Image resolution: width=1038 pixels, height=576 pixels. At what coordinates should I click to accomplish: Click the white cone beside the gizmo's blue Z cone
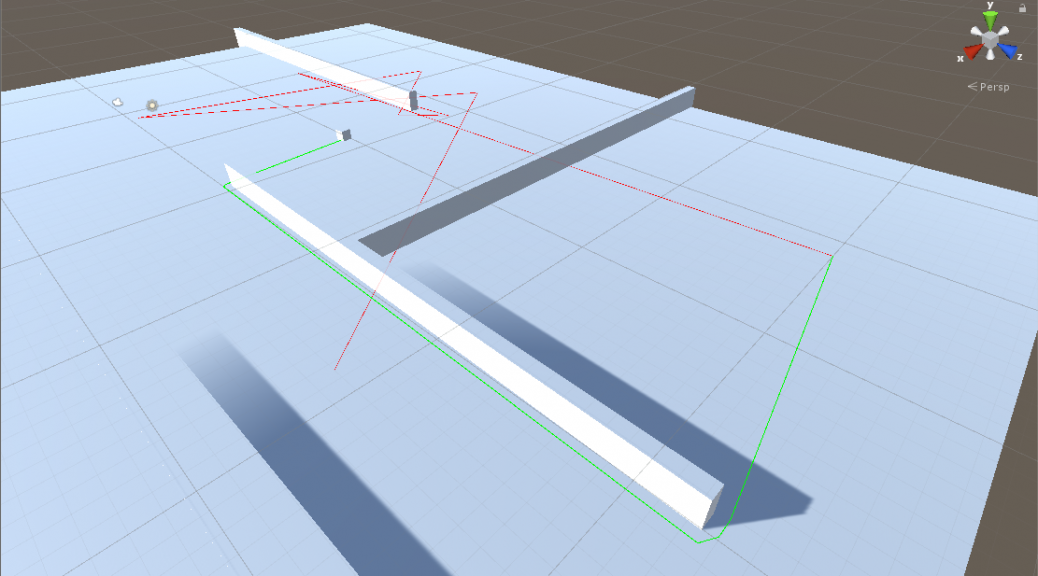pos(1003,30)
